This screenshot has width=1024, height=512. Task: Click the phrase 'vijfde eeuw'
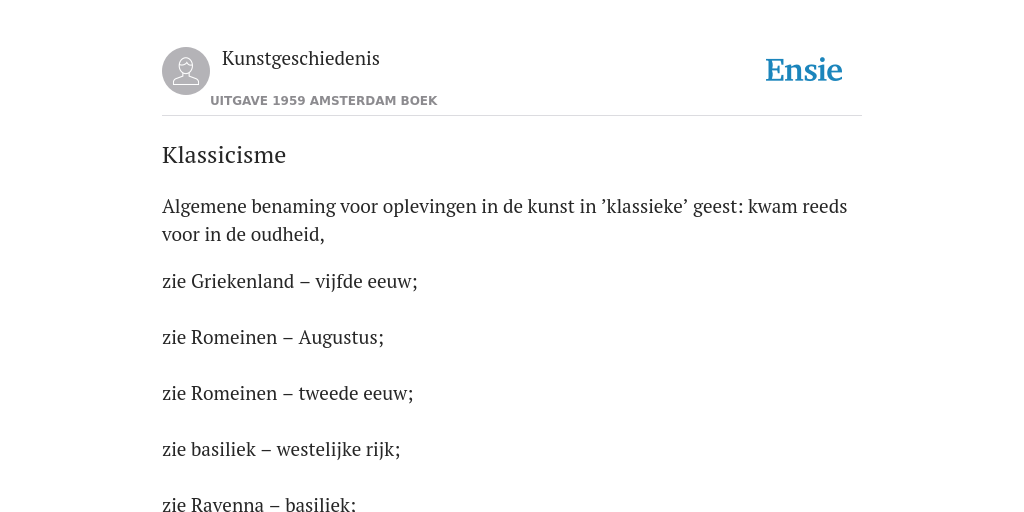point(364,281)
